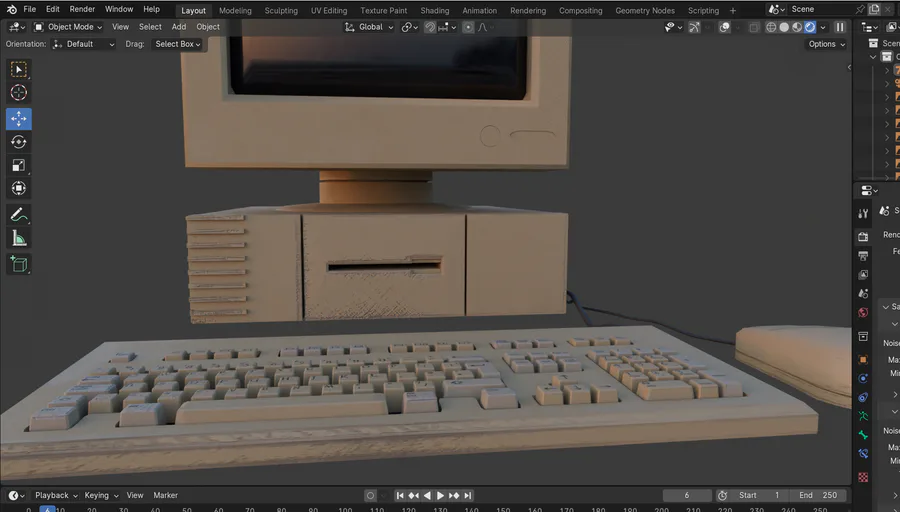900x512 pixels.
Task: Open the Object Mode dropdown
Action: pos(68,27)
